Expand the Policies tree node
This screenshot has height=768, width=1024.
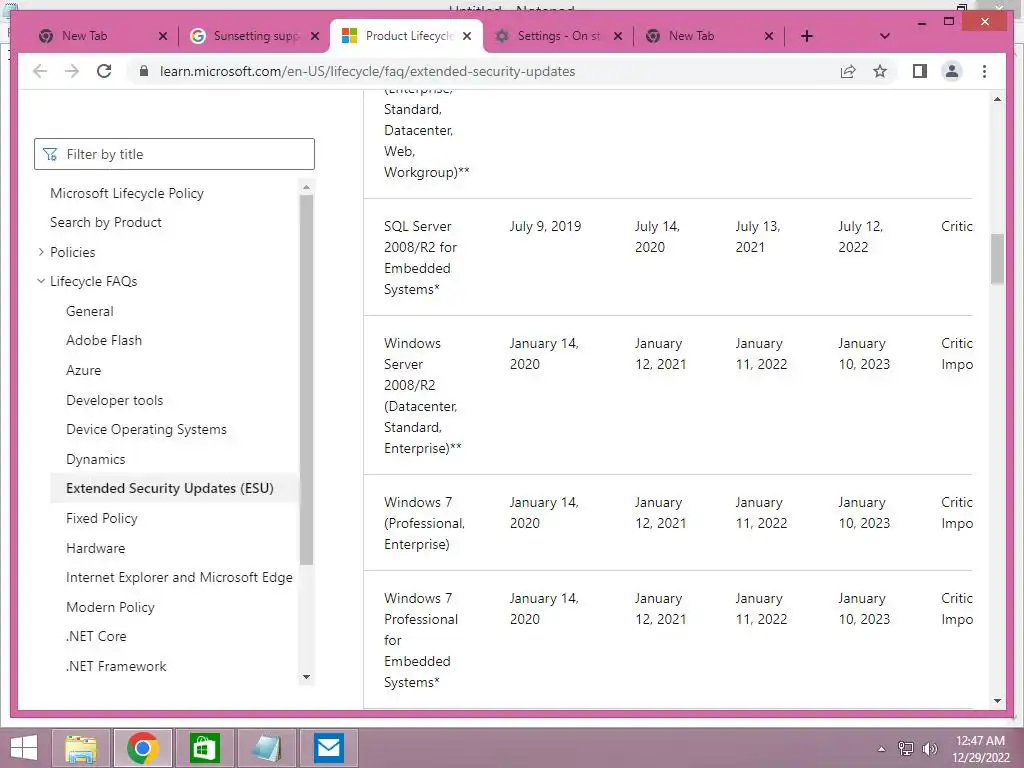(41, 252)
